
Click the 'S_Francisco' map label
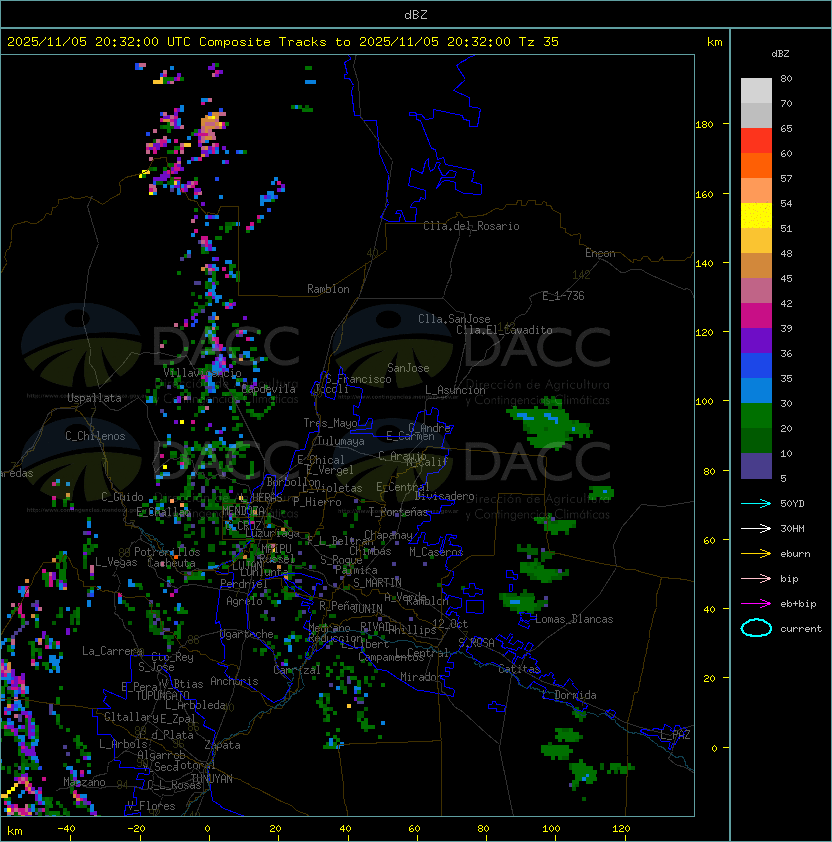(358, 379)
